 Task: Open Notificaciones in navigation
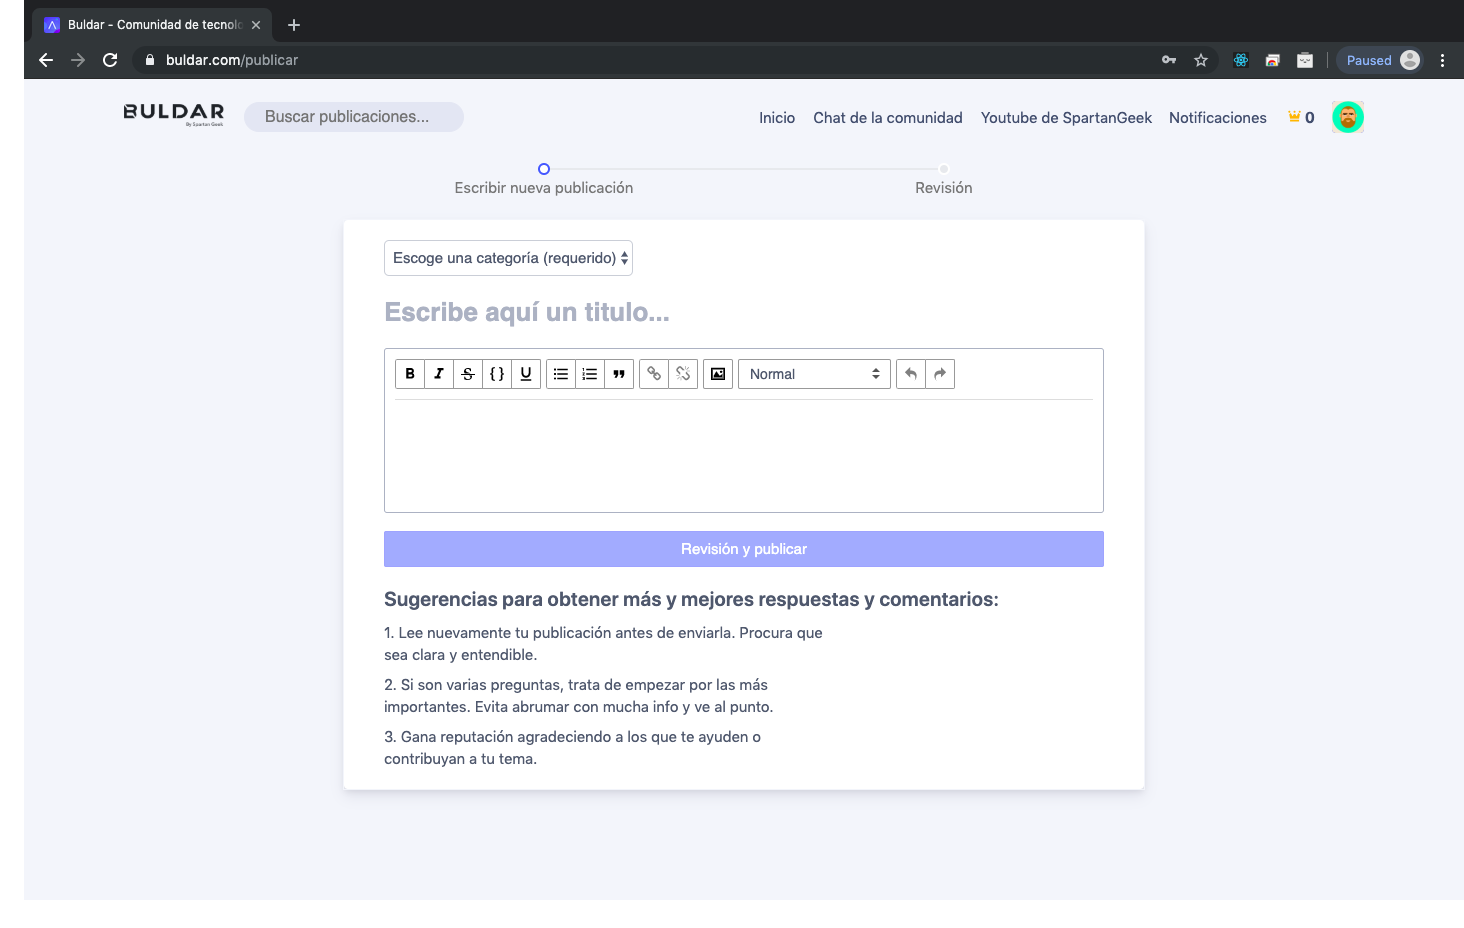(1218, 118)
